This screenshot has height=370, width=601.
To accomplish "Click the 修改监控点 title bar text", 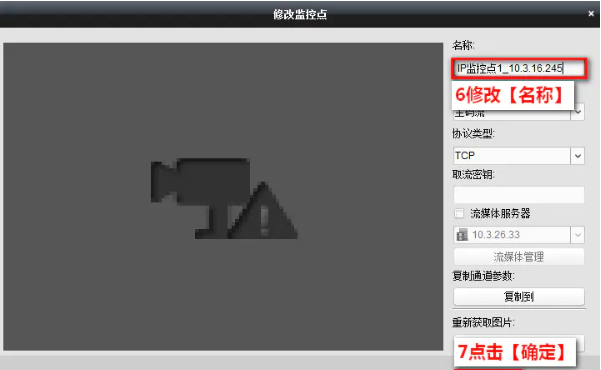I will [x=300, y=15].
